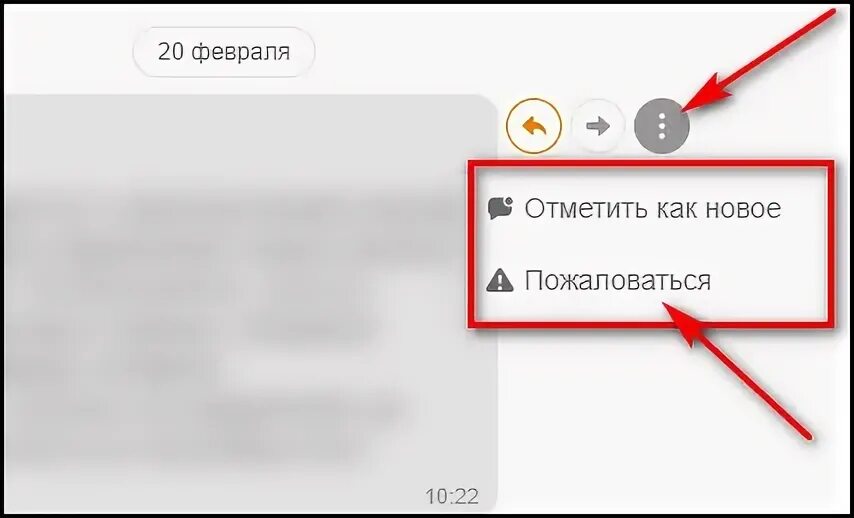Select the Отметить как новое menu entry

(x=635, y=208)
